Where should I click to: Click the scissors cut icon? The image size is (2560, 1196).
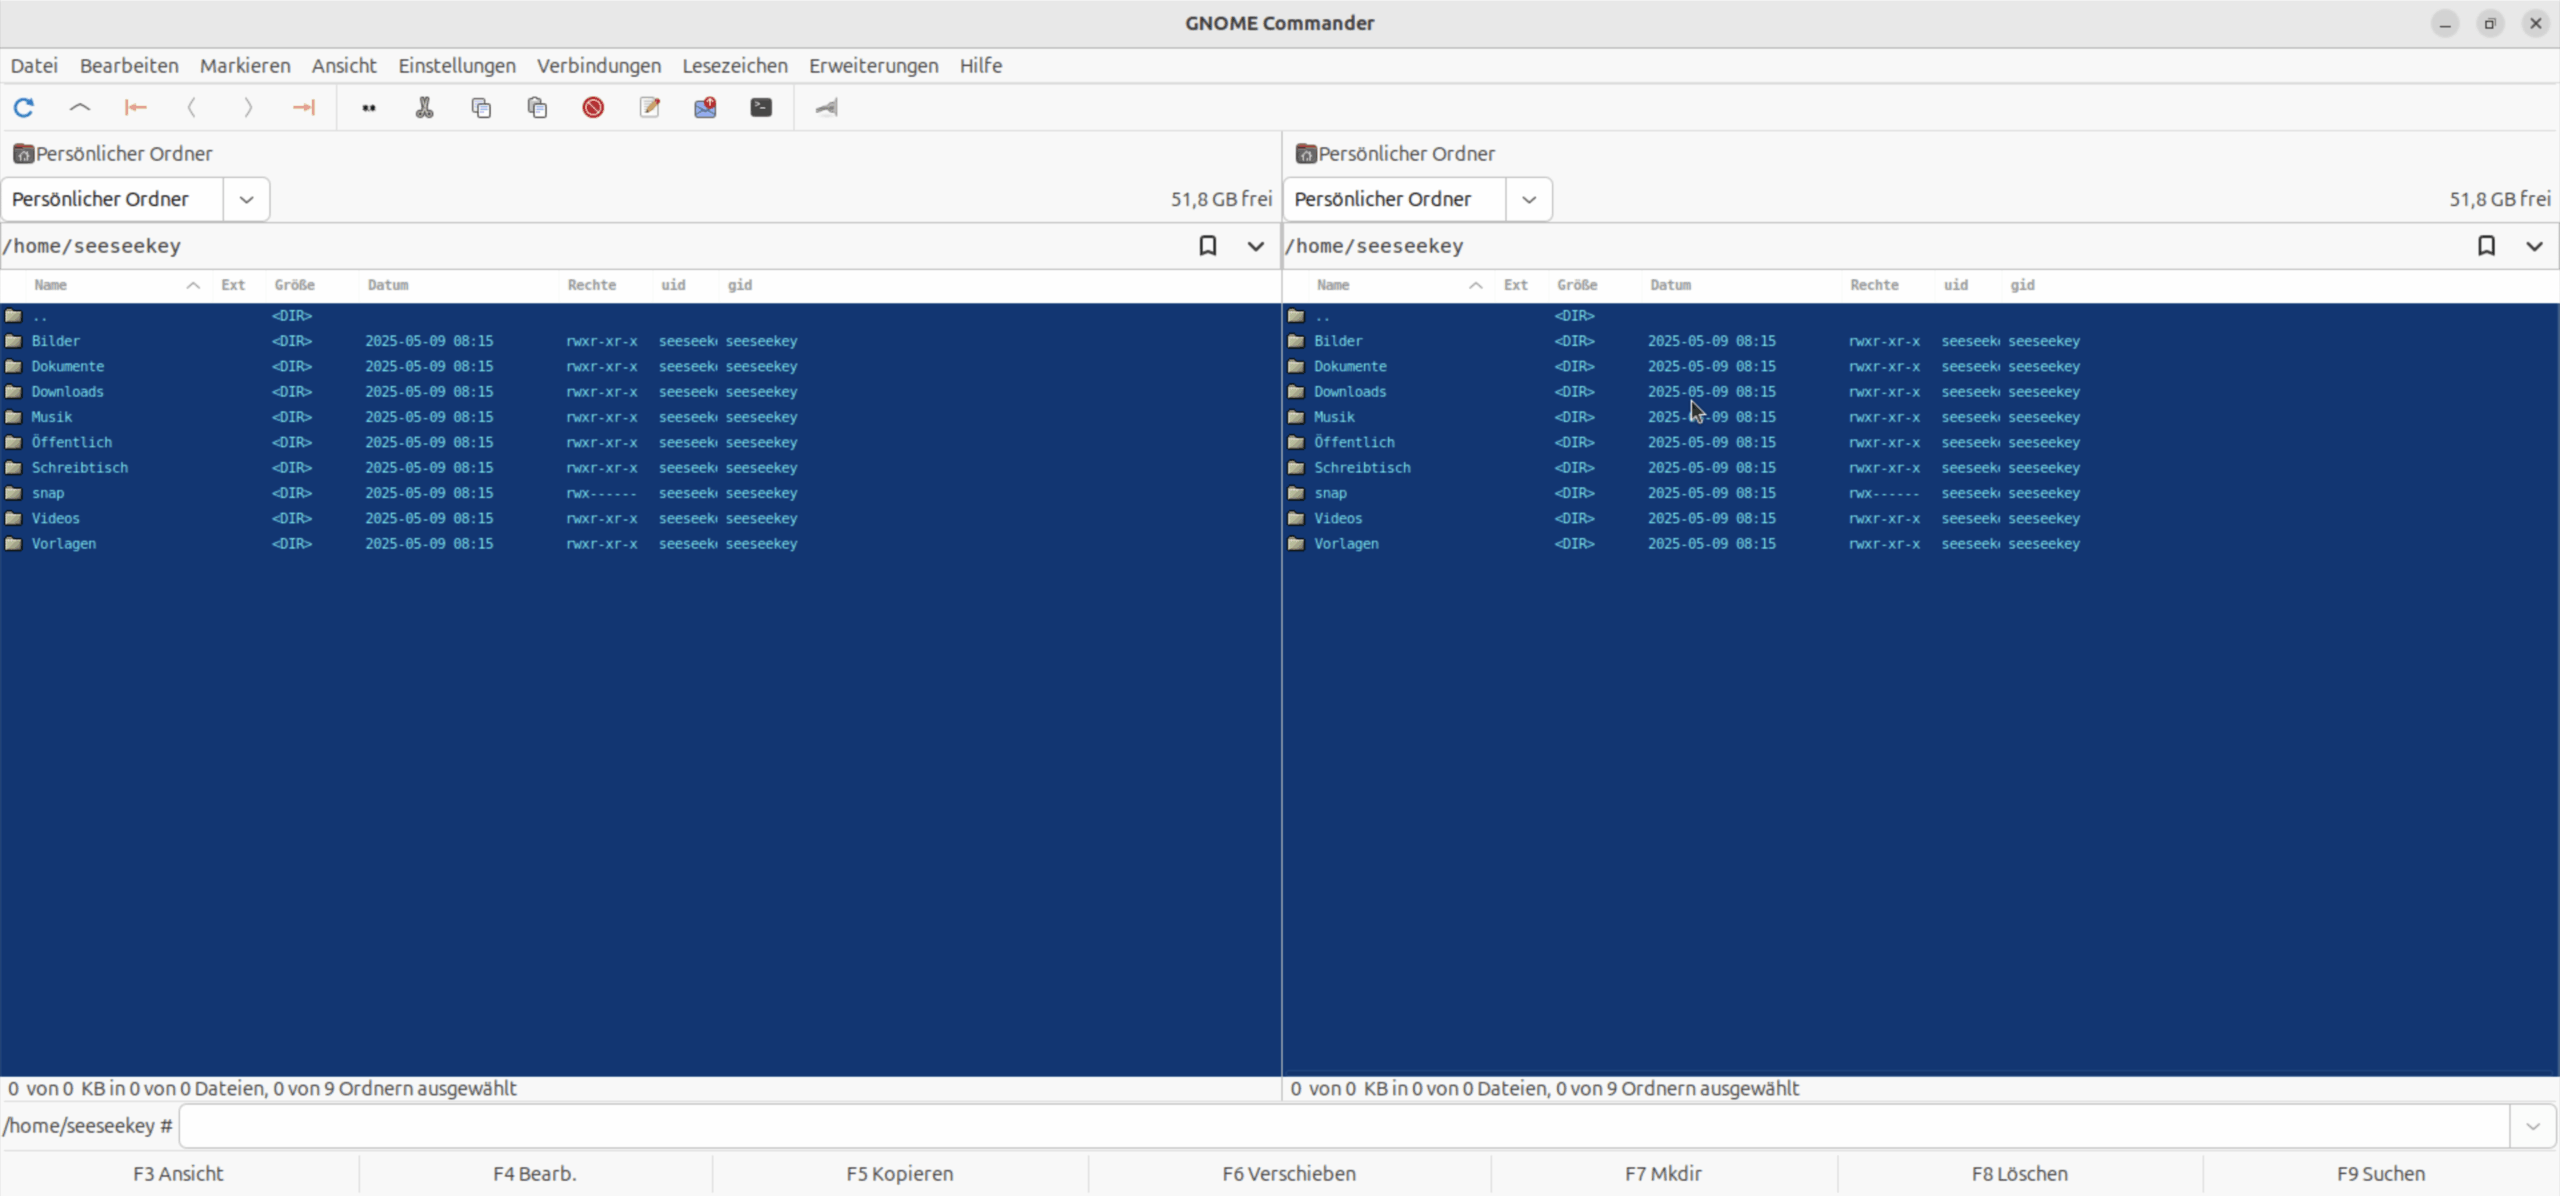tap(425, 108)
